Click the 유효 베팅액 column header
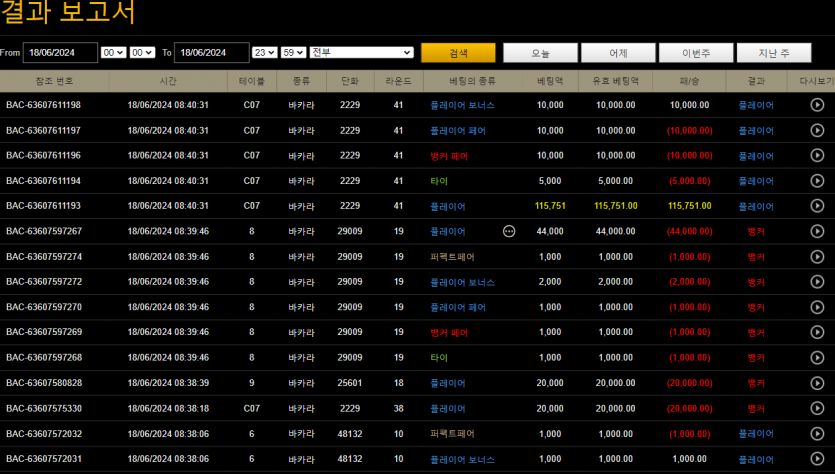 (x=615, y=81)
